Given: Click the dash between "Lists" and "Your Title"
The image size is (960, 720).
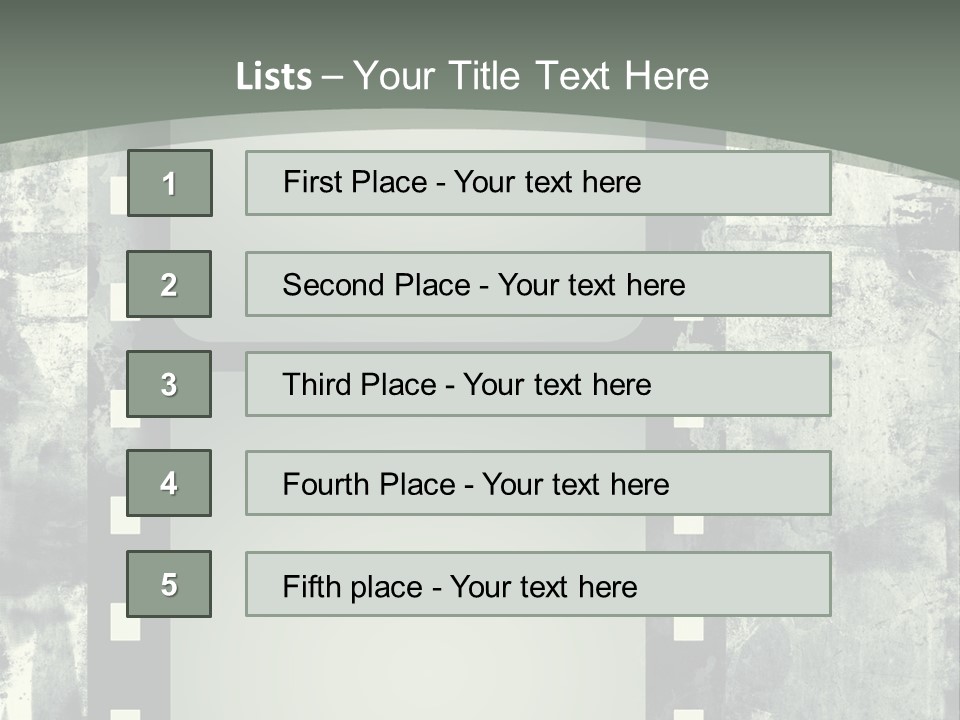Looking at the screenshot, I should (x=332, y=76).
